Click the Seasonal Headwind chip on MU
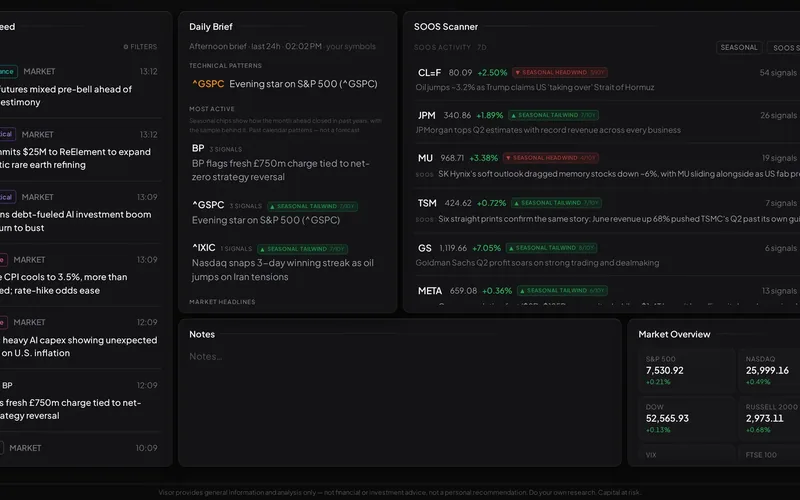 click(x=551, y=158)
